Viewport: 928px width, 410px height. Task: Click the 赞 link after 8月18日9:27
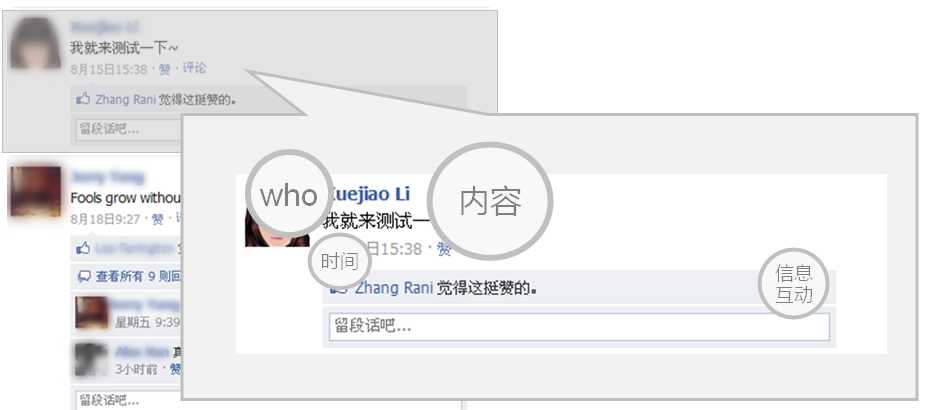coord(157,219)
